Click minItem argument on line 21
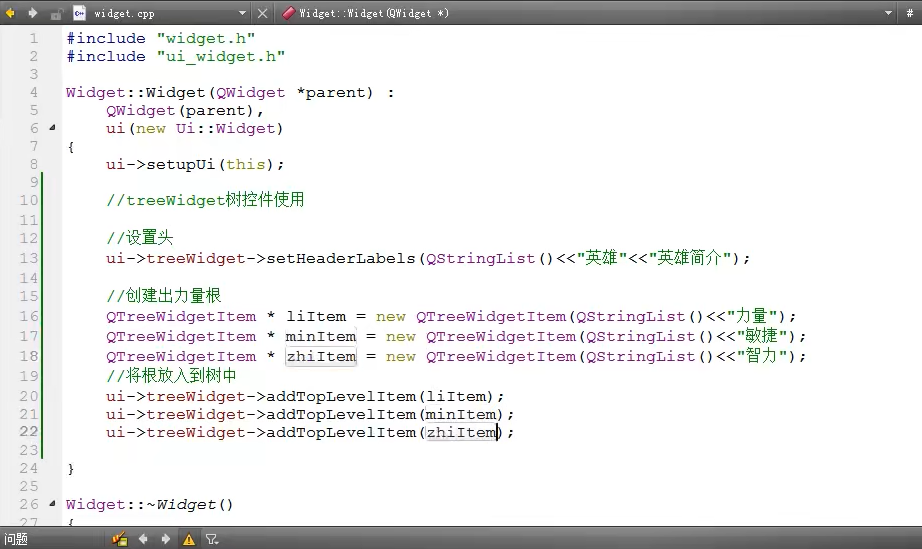The height and width of the screenshot is (549, 922). (461, 414)
